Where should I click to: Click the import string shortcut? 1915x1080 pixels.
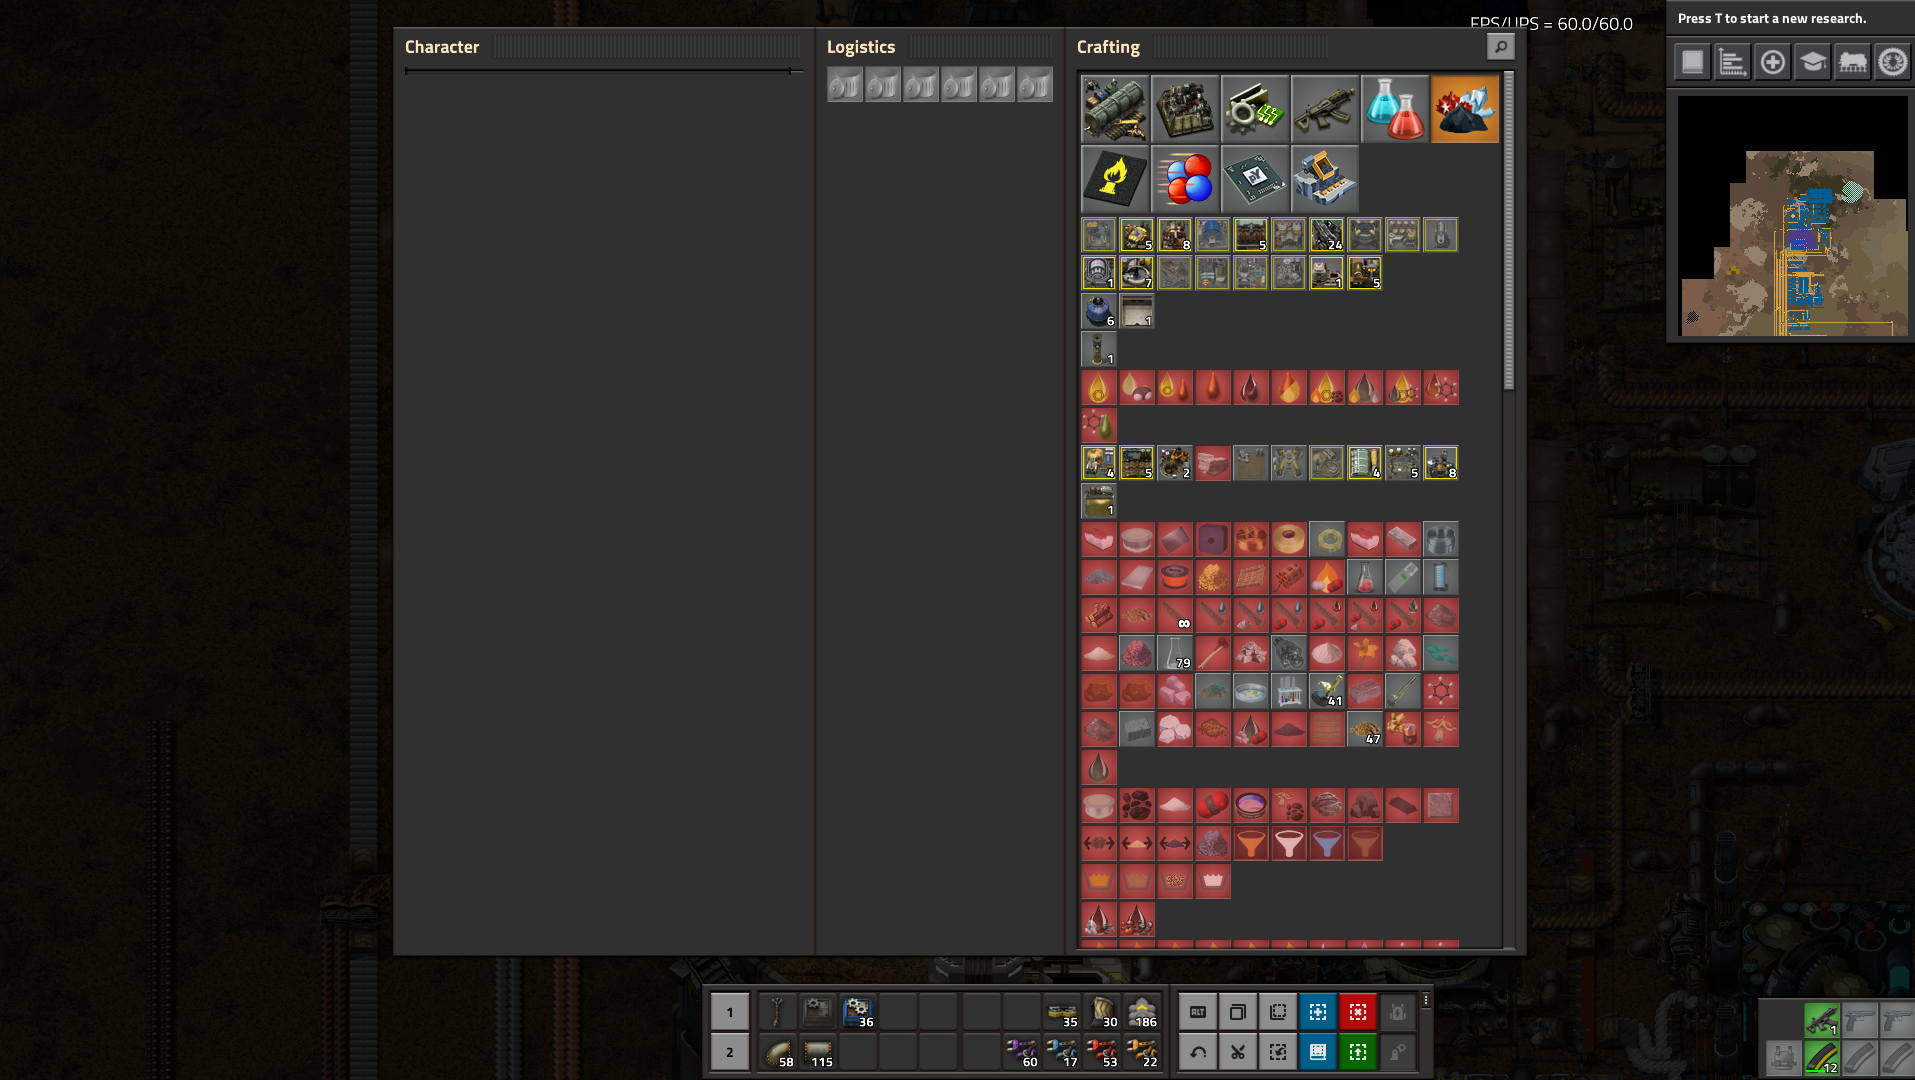pos(1278,1052)
